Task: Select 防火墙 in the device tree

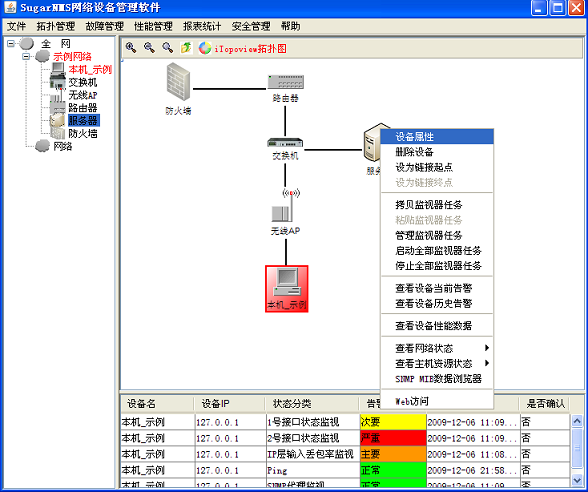Action: pos(83,134)
